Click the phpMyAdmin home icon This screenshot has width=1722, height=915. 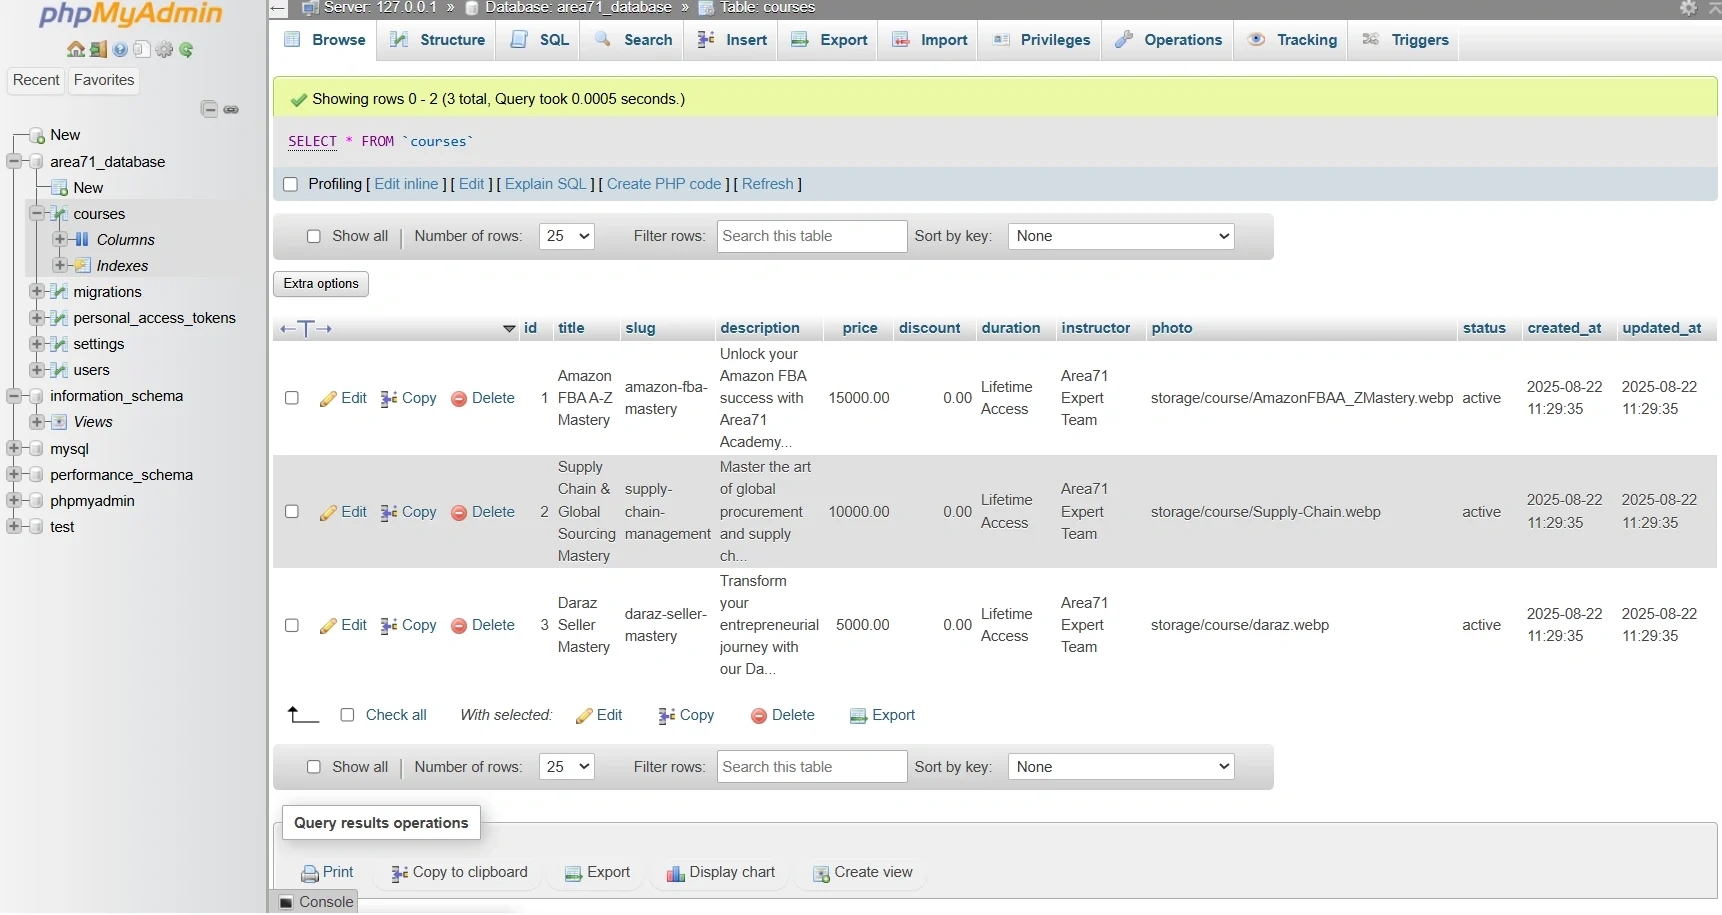[x=76, y=49]
